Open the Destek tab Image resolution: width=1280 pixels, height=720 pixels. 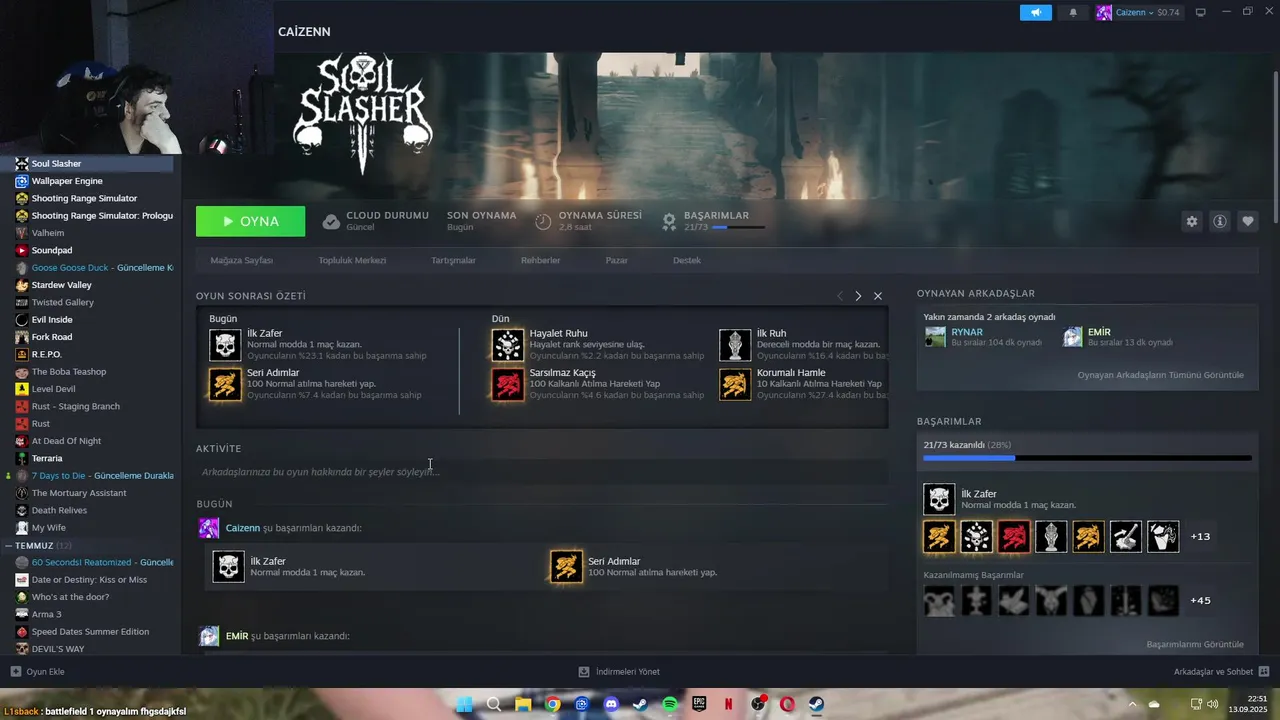pos(686,260)
